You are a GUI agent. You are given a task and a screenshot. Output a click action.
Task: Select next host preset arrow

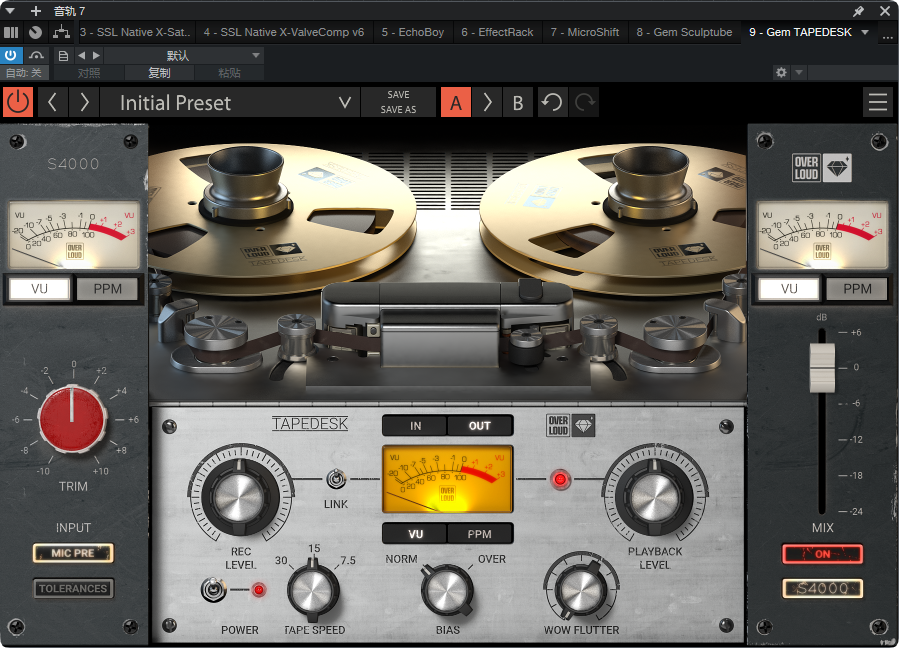pos(96,56)
